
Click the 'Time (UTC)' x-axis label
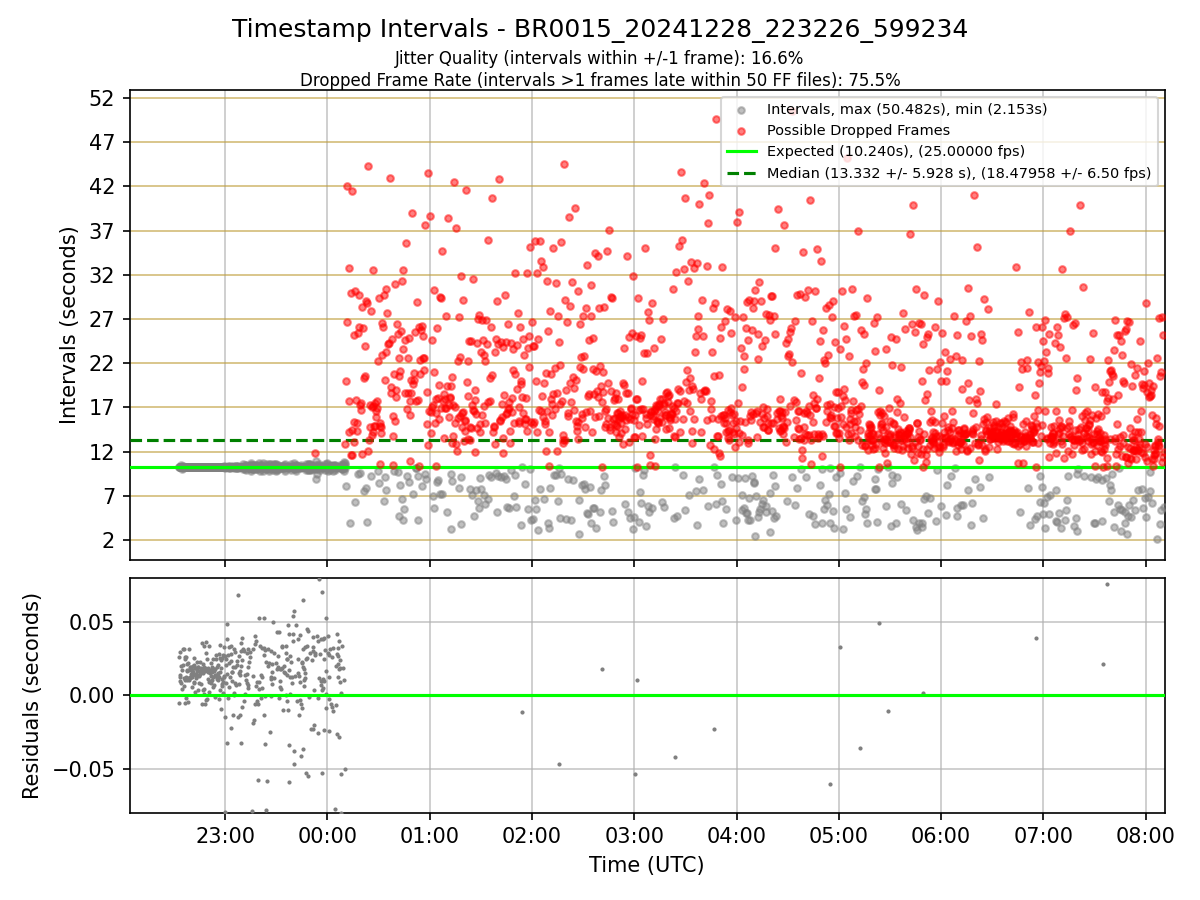[646, 865]
